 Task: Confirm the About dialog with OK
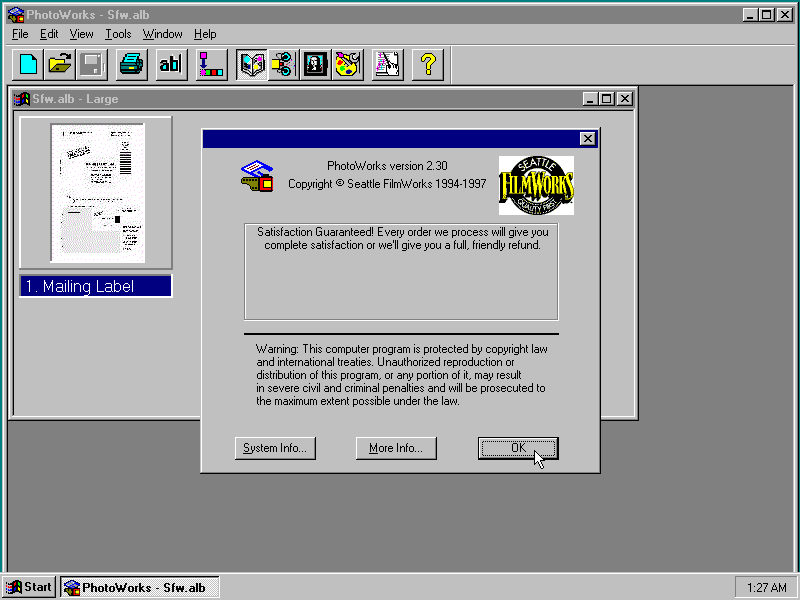click(518, 448)
